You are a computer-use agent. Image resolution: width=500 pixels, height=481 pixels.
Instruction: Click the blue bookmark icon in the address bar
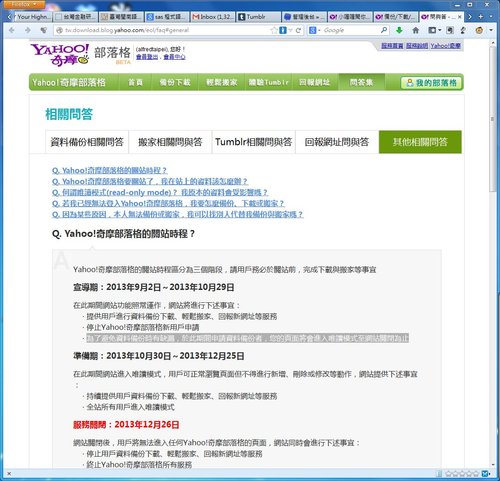[283, 30]
